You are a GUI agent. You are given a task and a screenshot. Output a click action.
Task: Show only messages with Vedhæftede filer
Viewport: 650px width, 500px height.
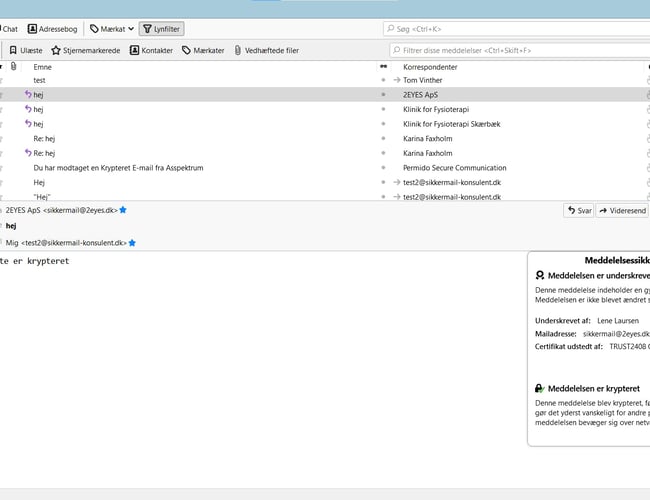pyautogui.click(x=266, y=50)
